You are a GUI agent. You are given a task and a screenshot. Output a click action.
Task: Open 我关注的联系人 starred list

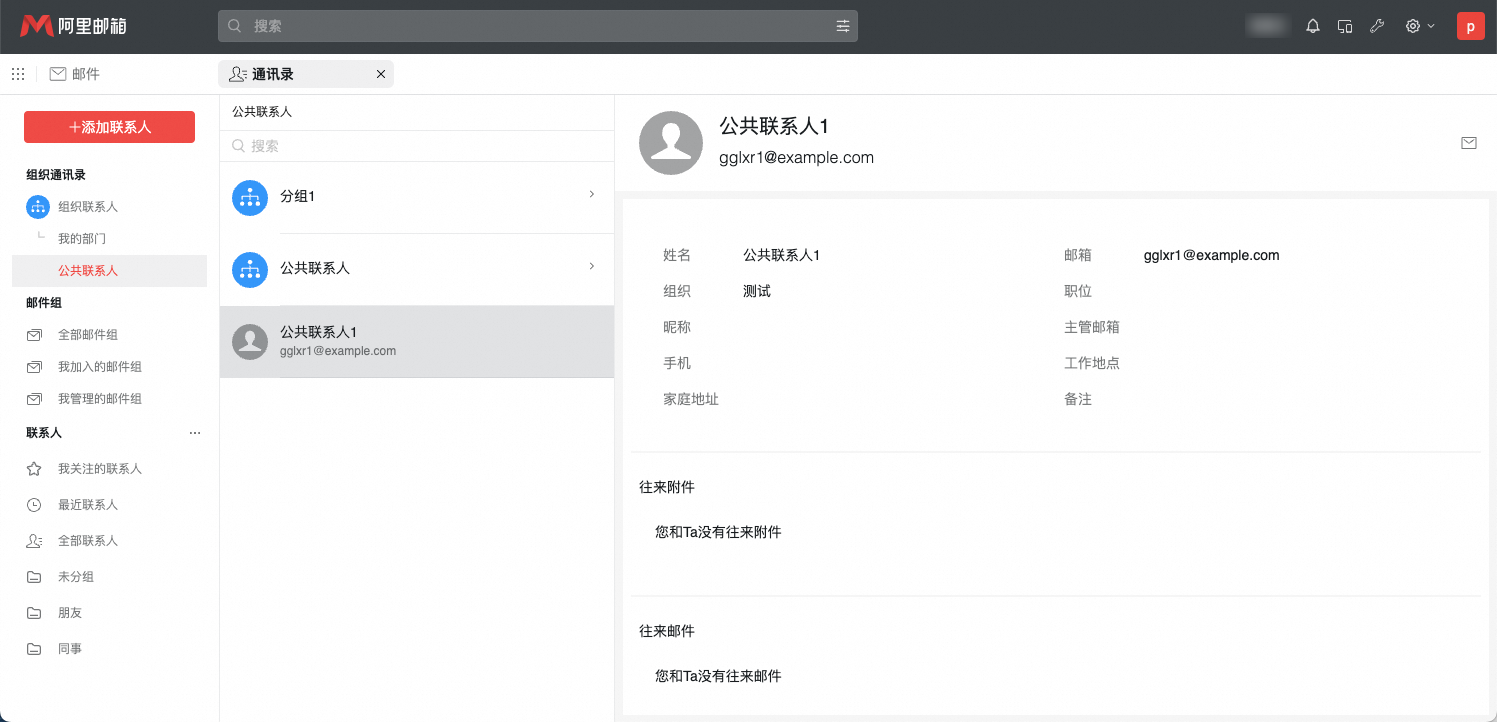99,469
